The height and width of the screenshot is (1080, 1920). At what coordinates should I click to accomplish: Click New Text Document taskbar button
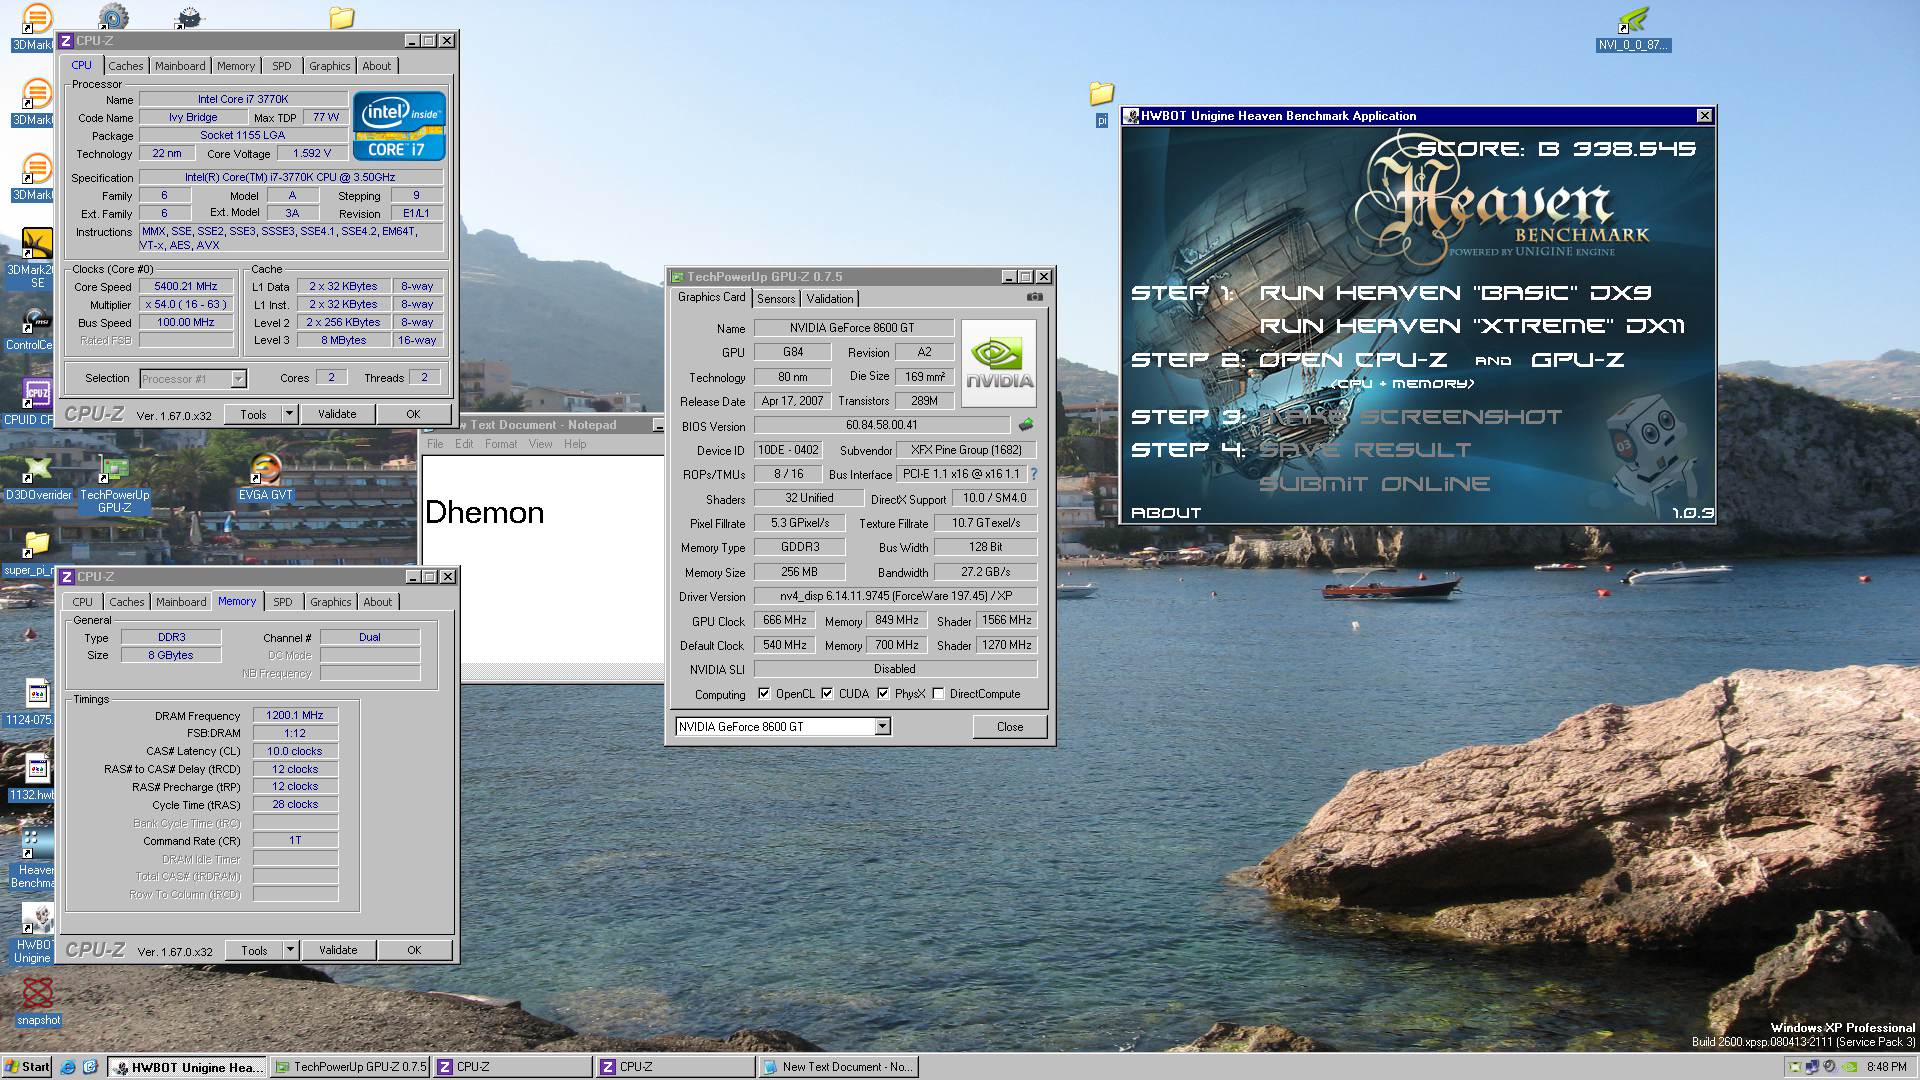point(838,1067)
